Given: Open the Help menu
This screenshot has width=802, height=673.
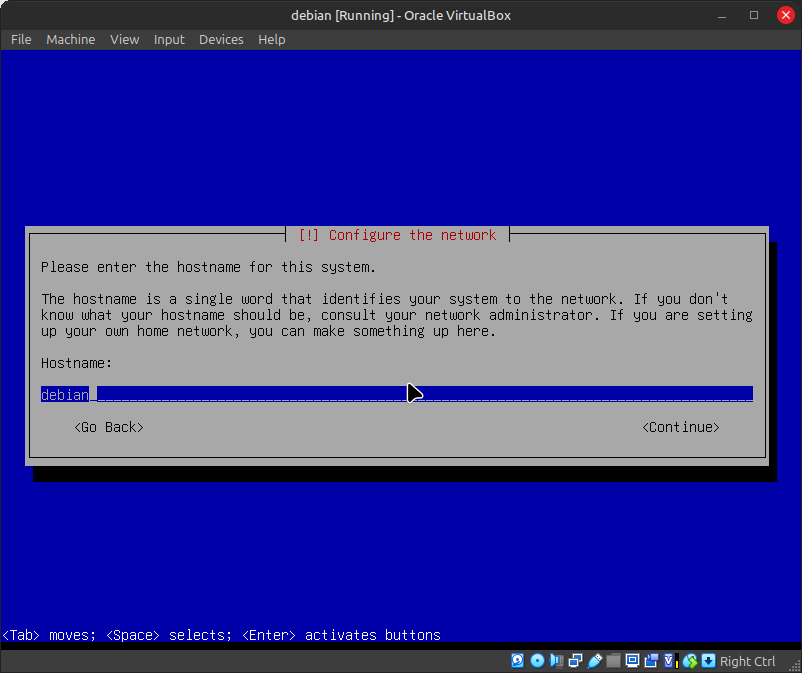Looking at the screenshot, I should pos(271,39).
